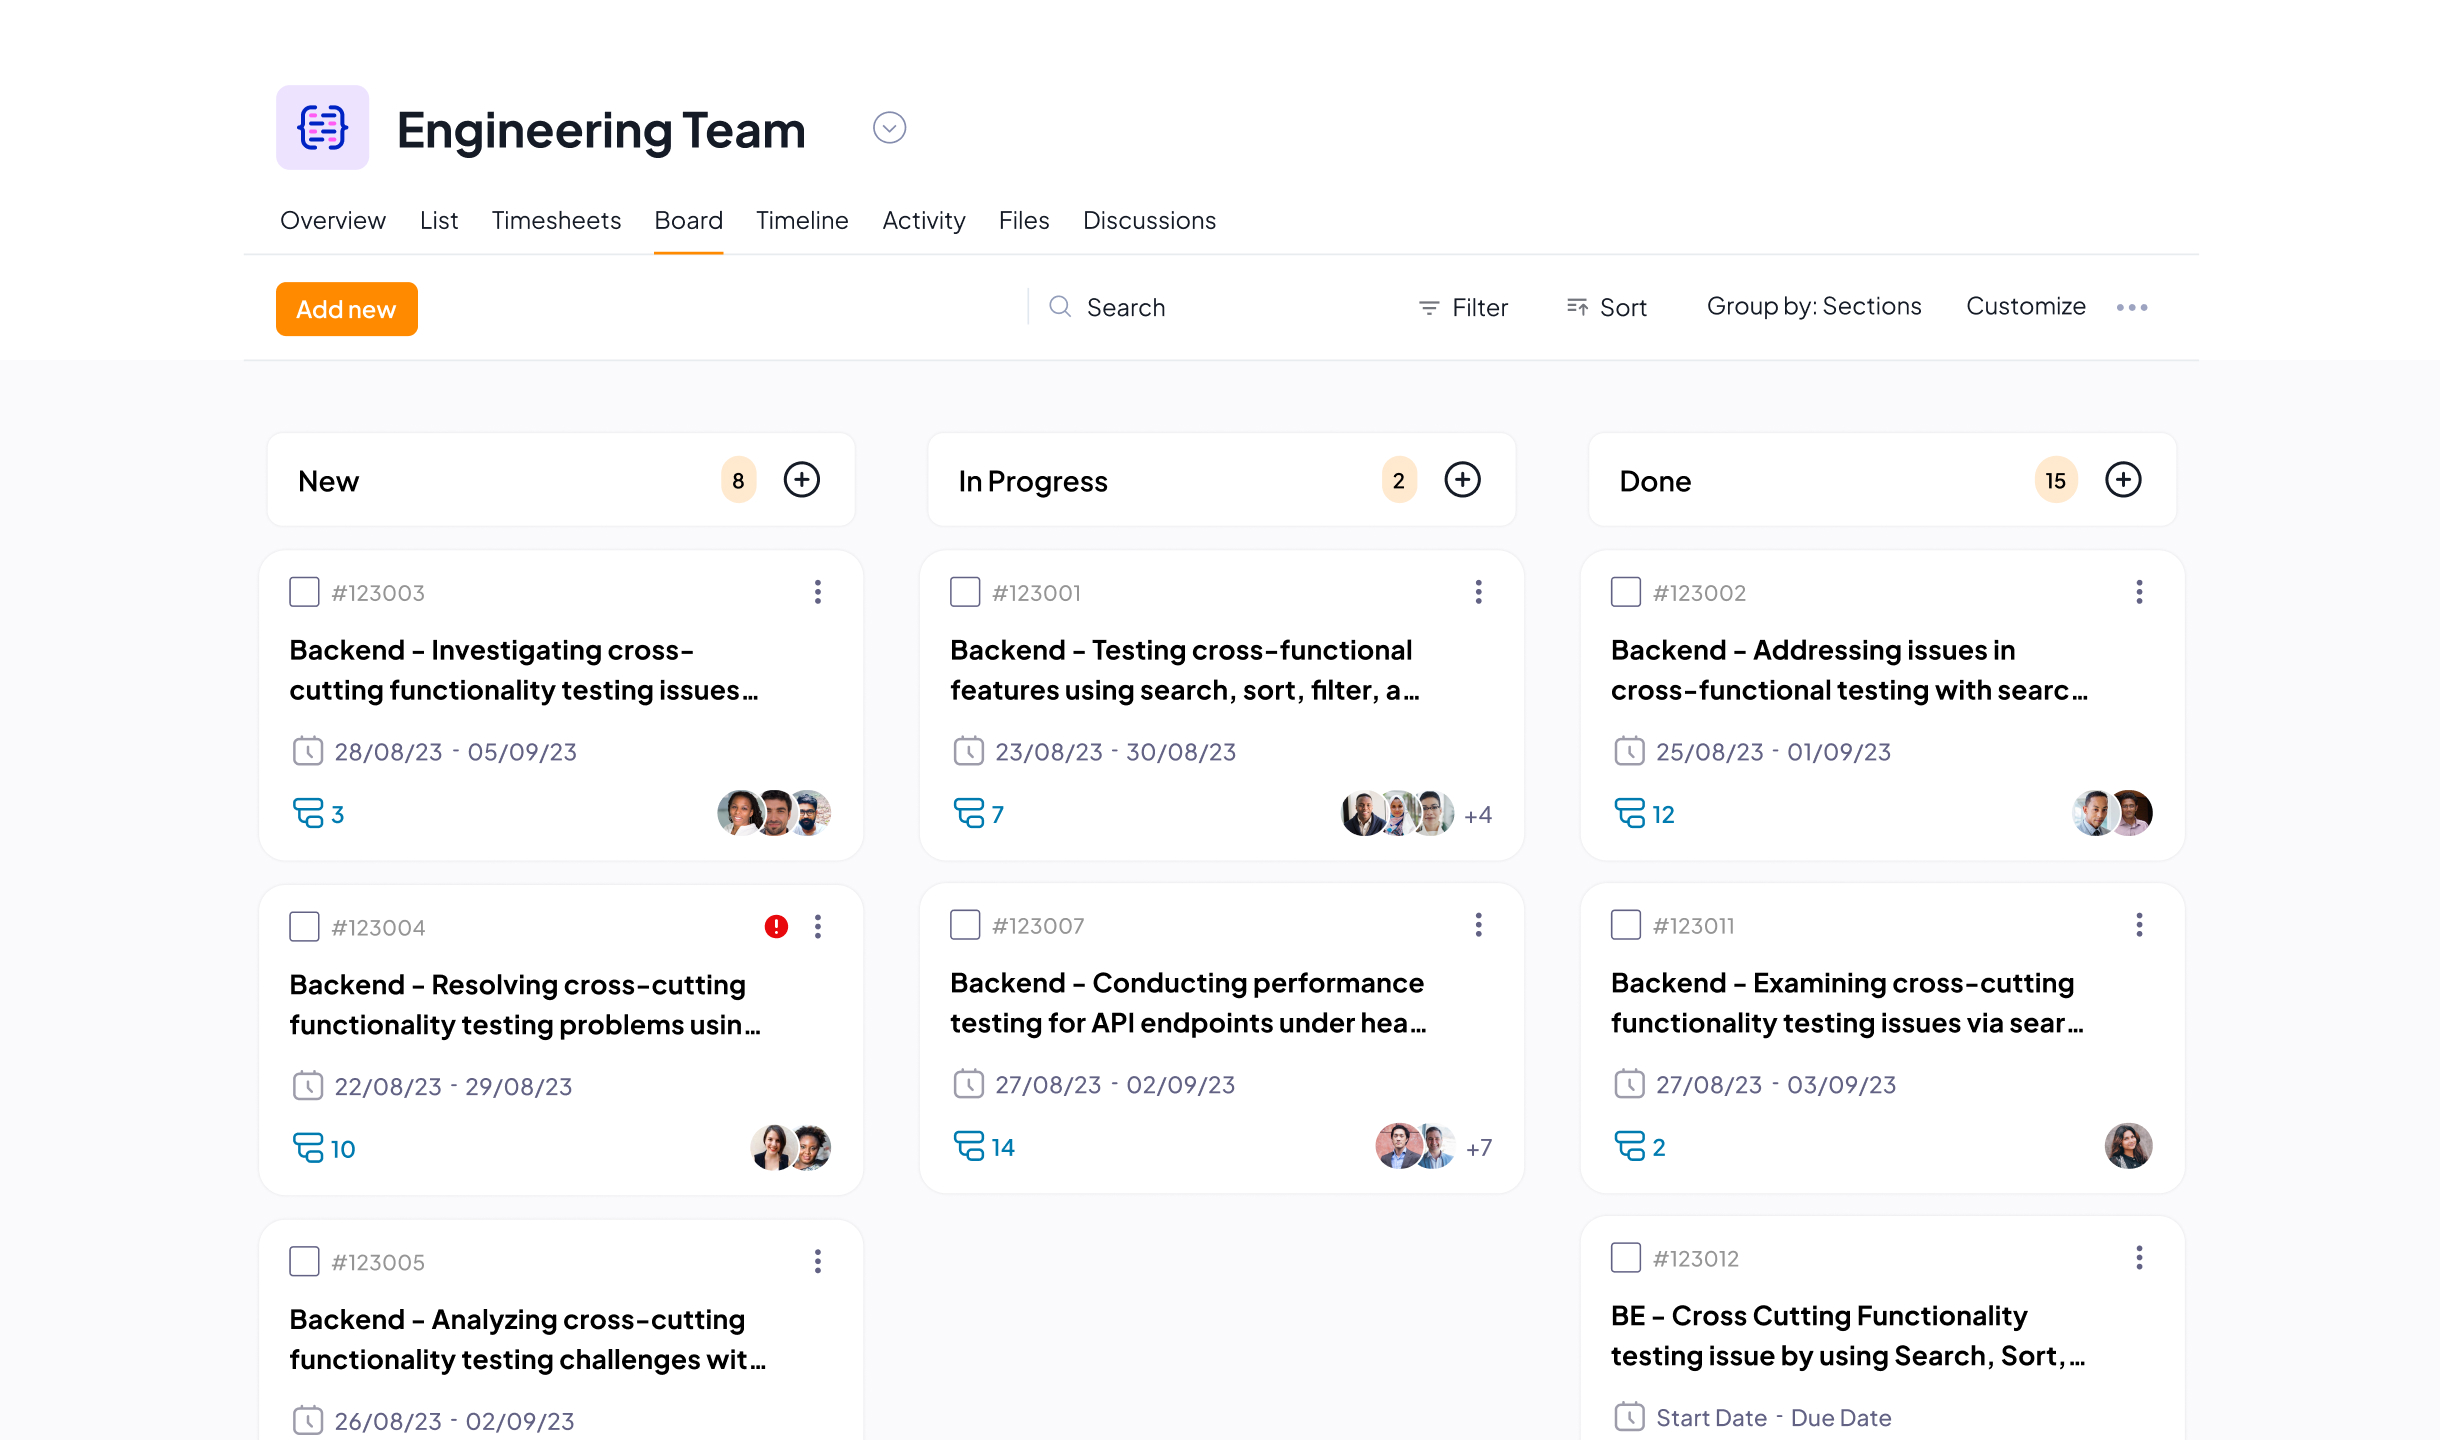2440x1440 pixels.
Task: Click the add card icon in New column
Action: [x=802, y=478]
